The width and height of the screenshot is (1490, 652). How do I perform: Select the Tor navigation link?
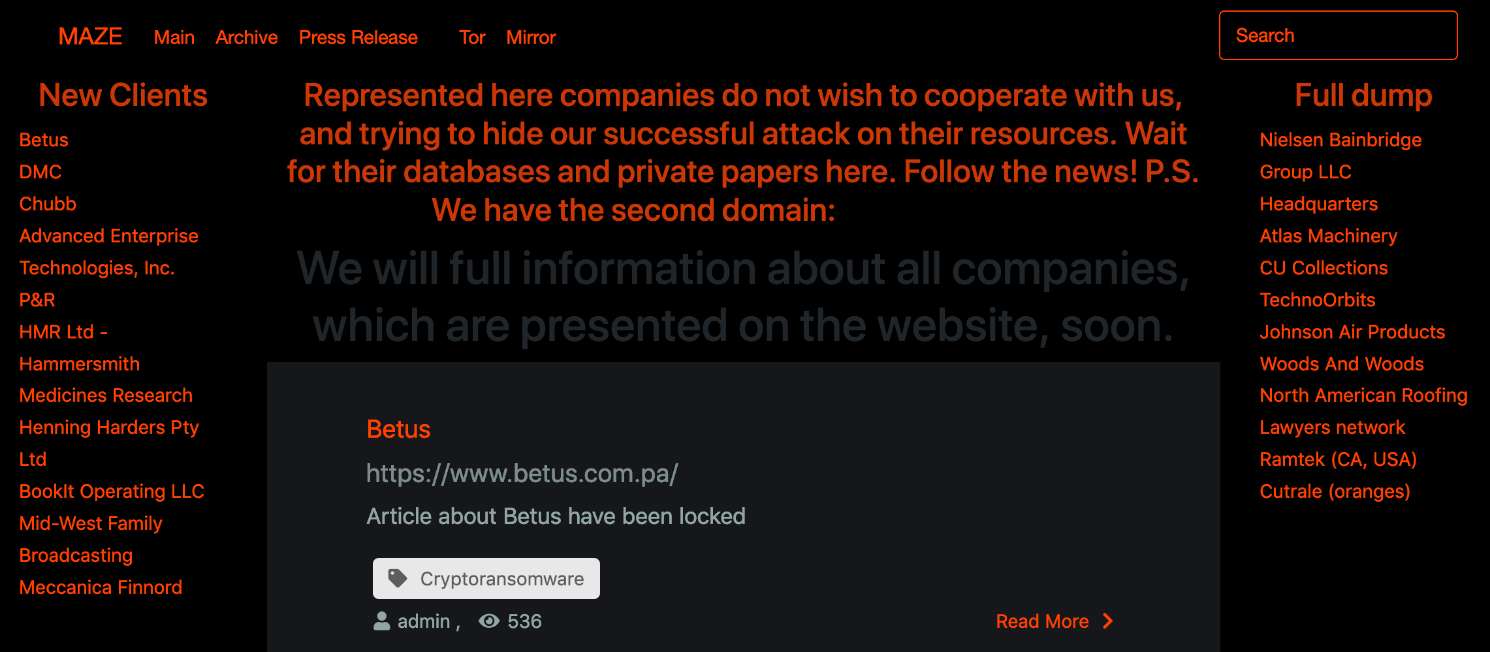(x=472, y=38)
